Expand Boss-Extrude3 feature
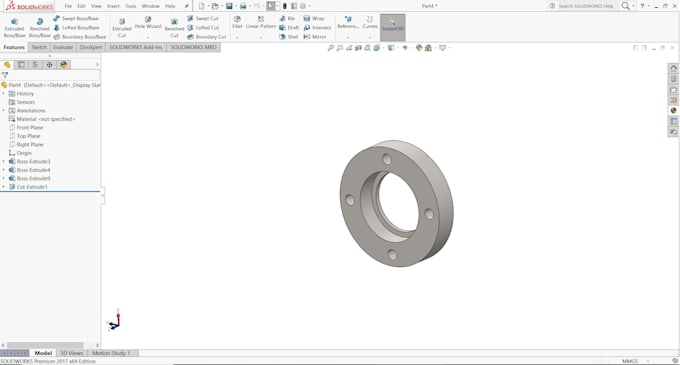This screenshot has width=680, height=365. pyautogui.click(x=4, y=161)
